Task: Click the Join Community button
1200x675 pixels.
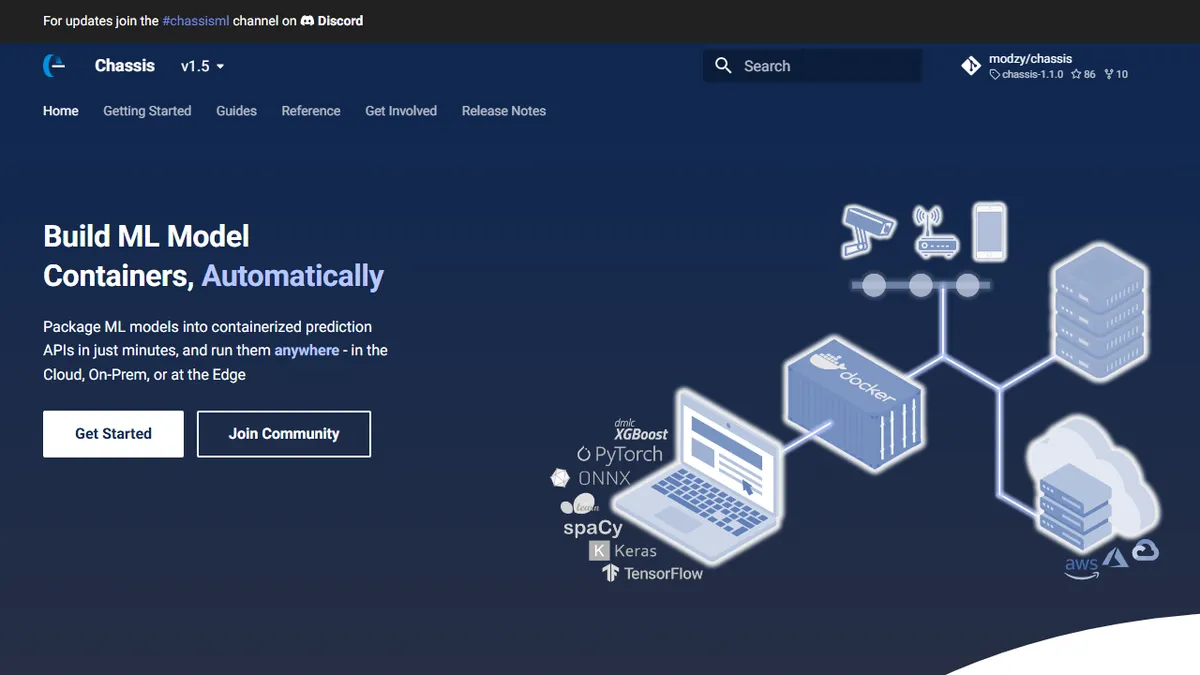Action: coord(284,434)
